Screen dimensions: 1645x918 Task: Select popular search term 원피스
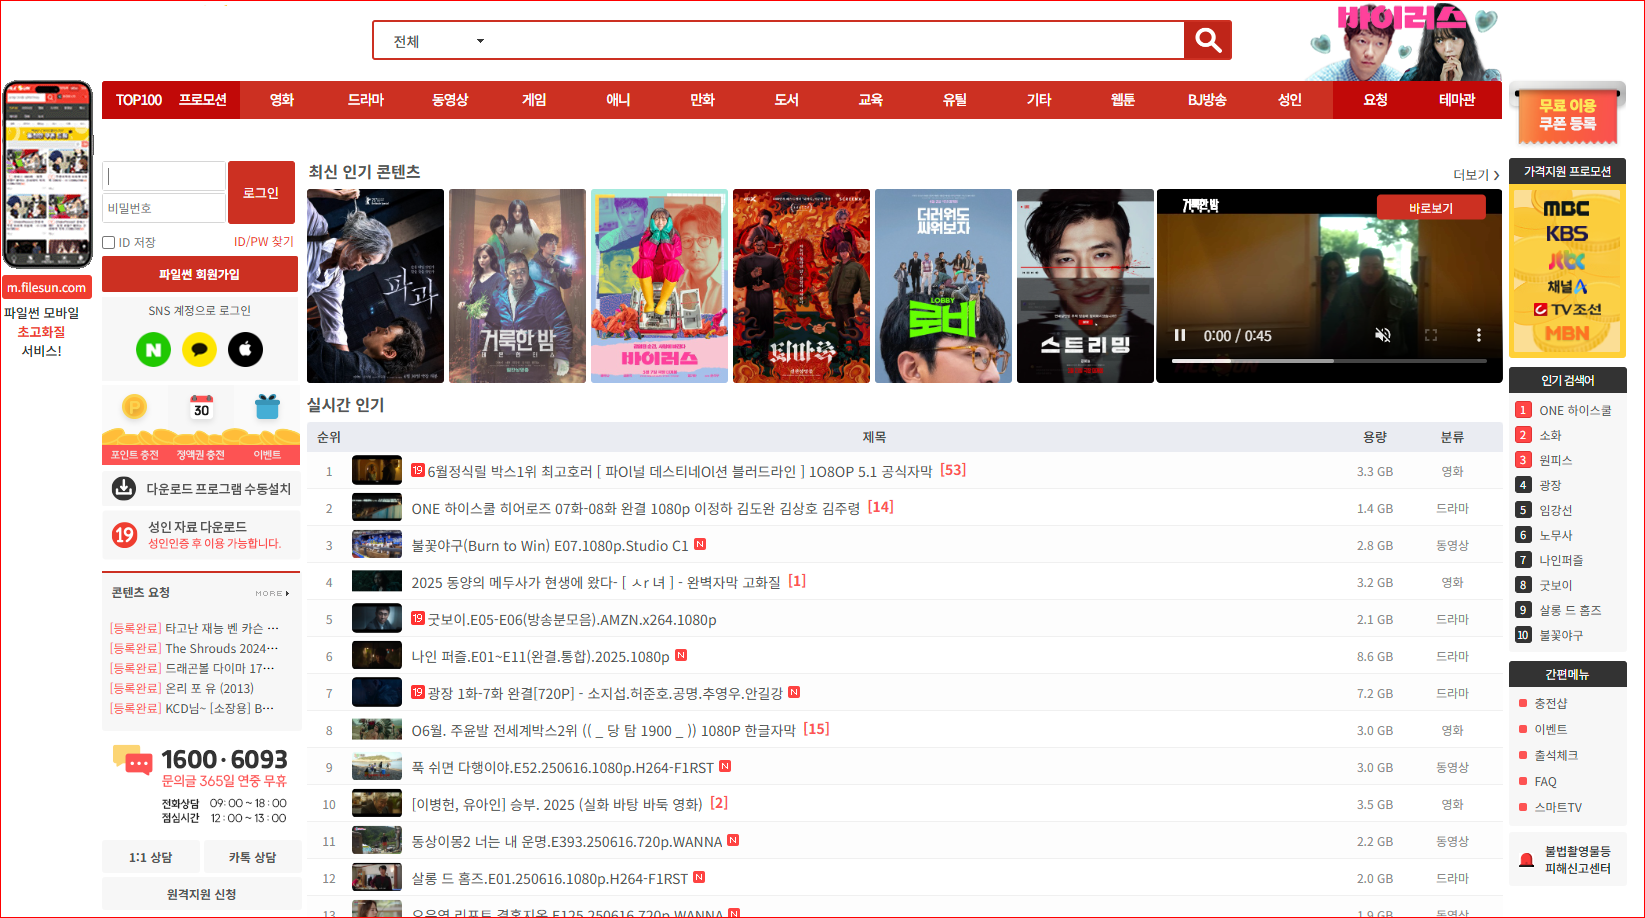tap(1555, 460)
